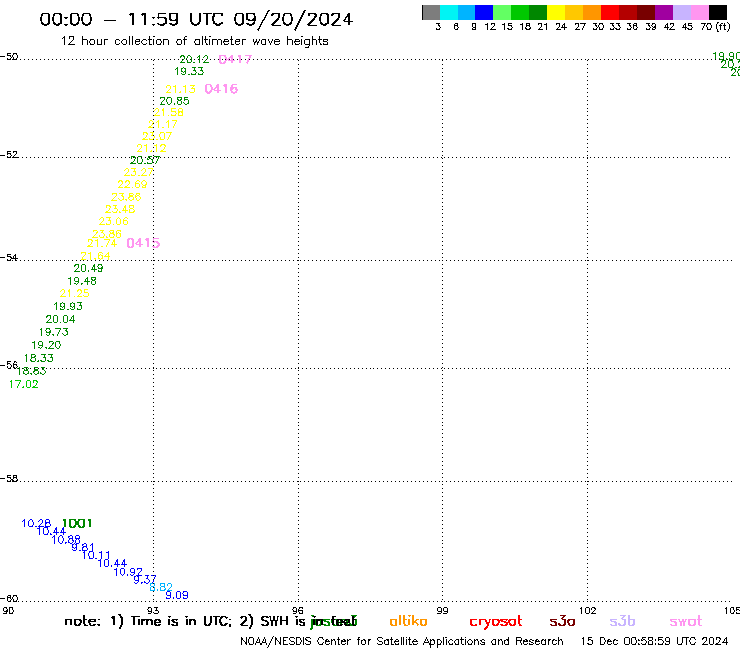Click the subtitle '12 hour collection of altimeter wave heights'
740x650 pixels.
194,41
